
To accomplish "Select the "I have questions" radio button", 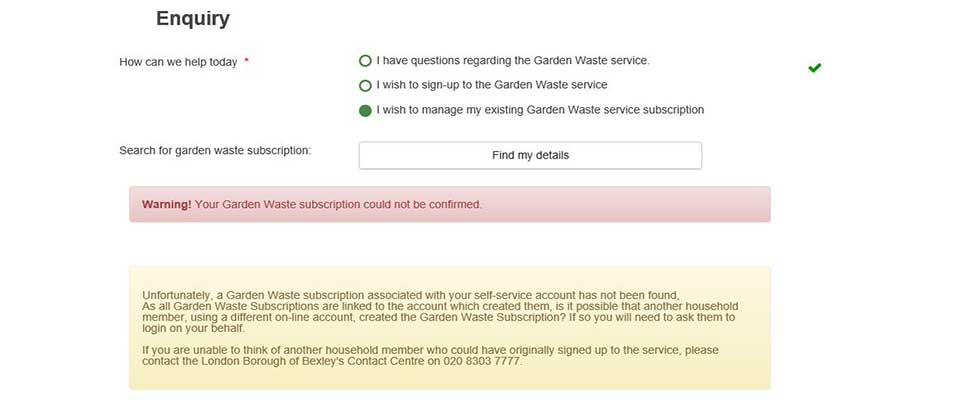I will [365, 61].
